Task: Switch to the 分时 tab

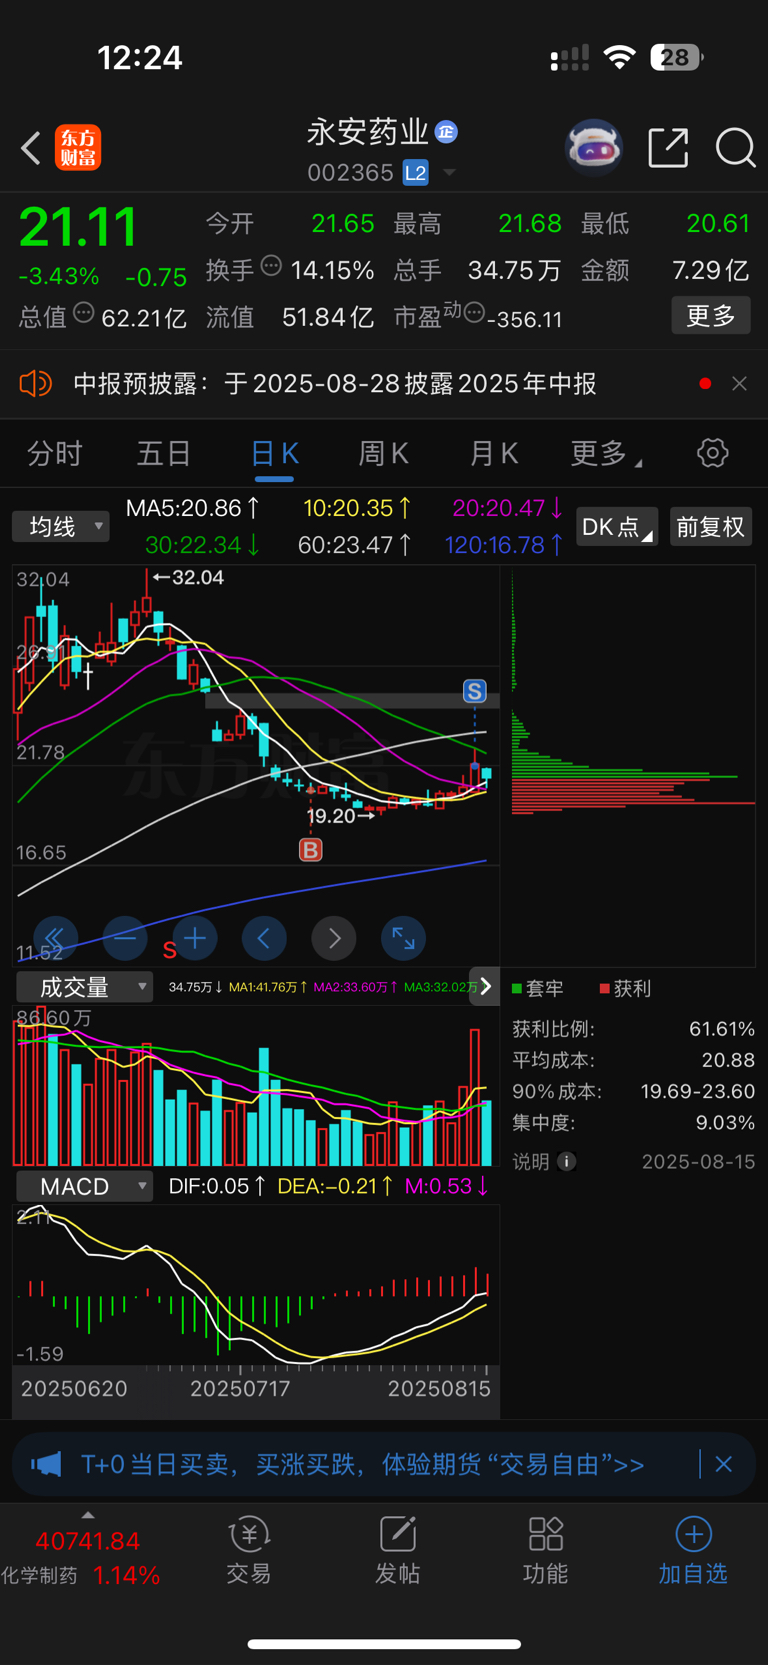Action: [55, 454]
